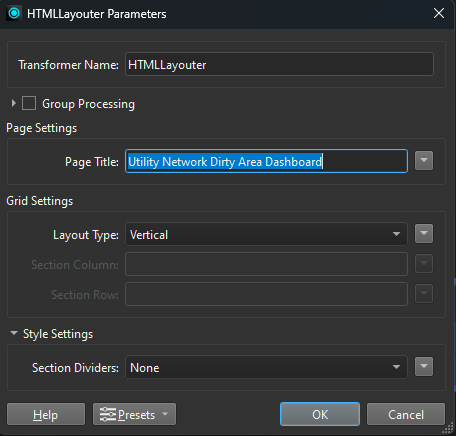The image size is (456, 436).
Task: Enable the Group Processing checkbox
Action: click(x=29, y=103)
